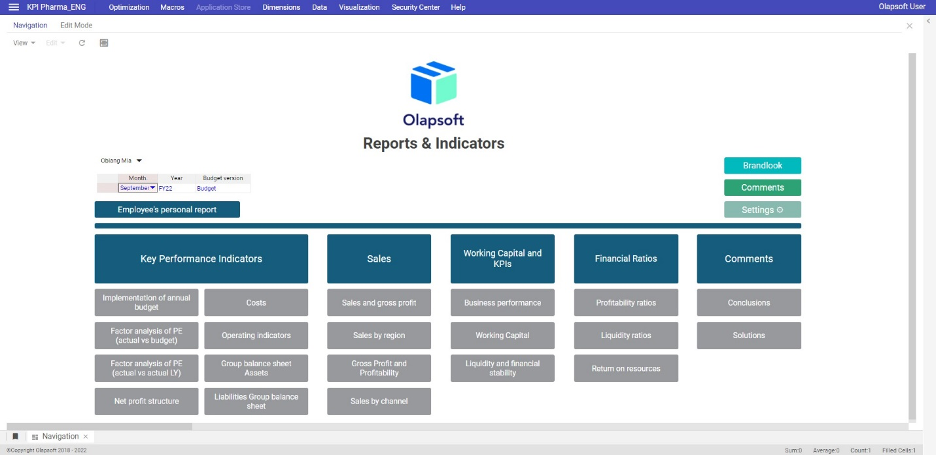Open the Liquidity ratios report
936x456 pixels.
point(626,335)
